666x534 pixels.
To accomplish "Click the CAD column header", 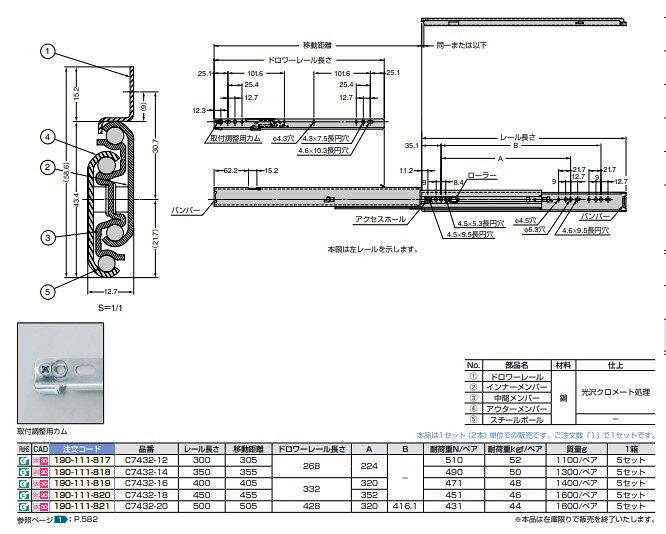I will point(40,449).
